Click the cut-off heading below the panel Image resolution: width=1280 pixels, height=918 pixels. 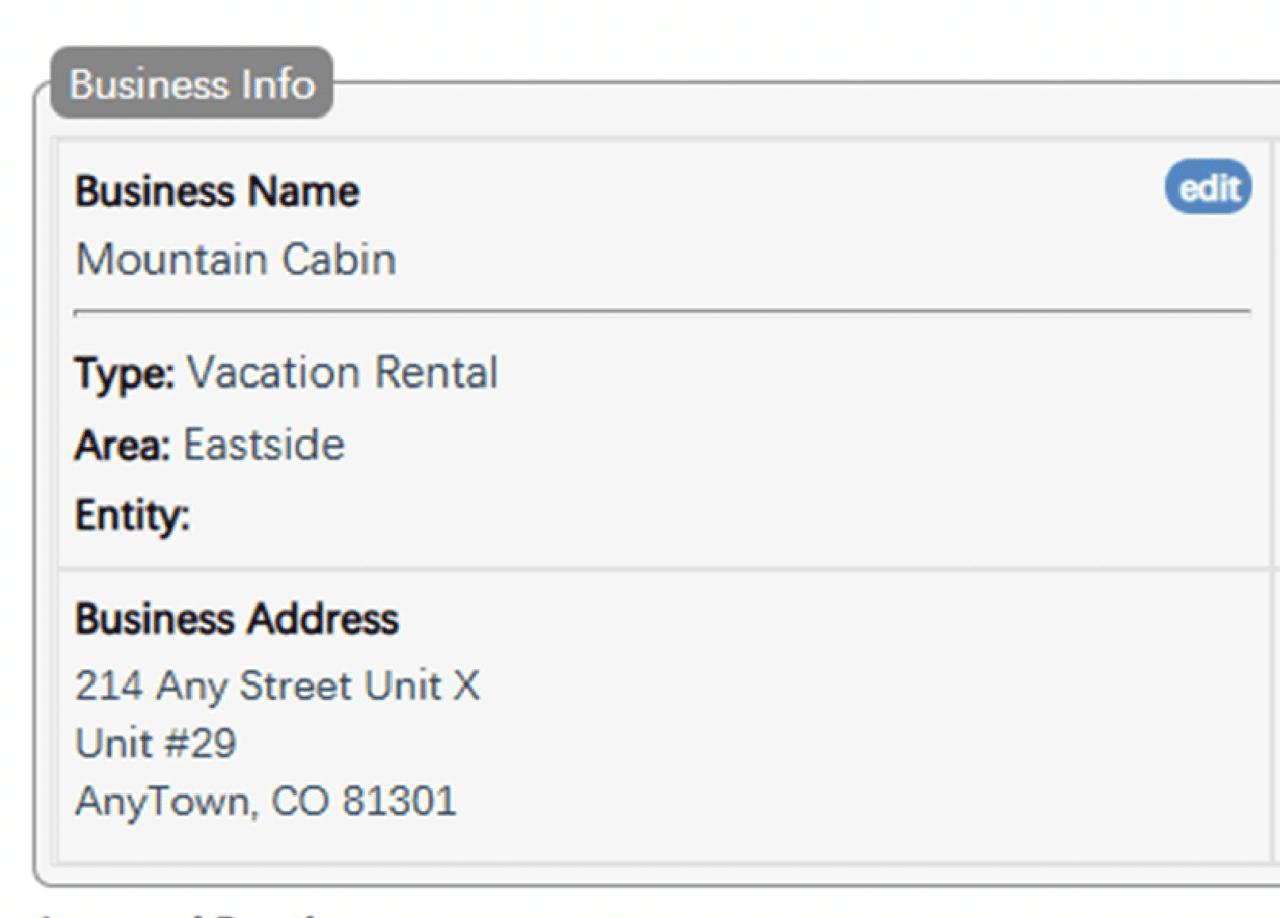180,912
